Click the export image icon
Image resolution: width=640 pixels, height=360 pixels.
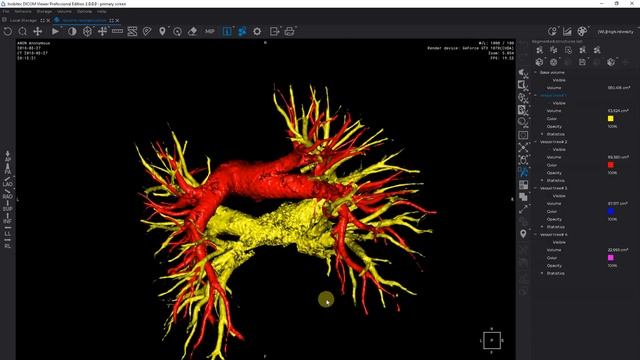pyautogui.click(x=274, y=31)
